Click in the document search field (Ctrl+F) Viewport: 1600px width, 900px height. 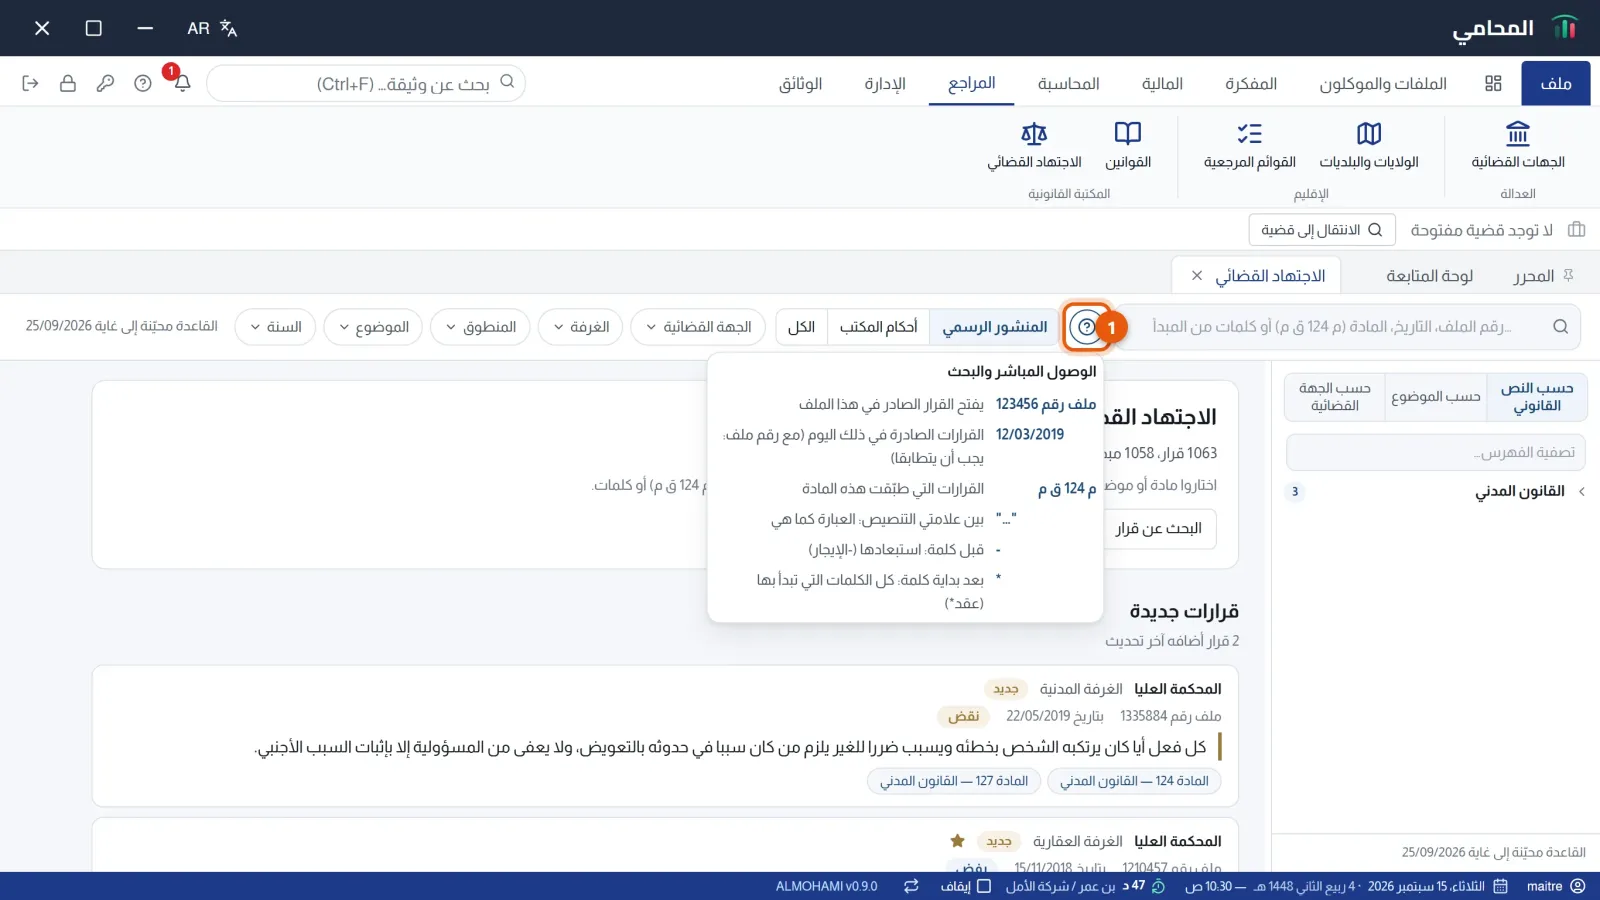[x=366, y=83]
